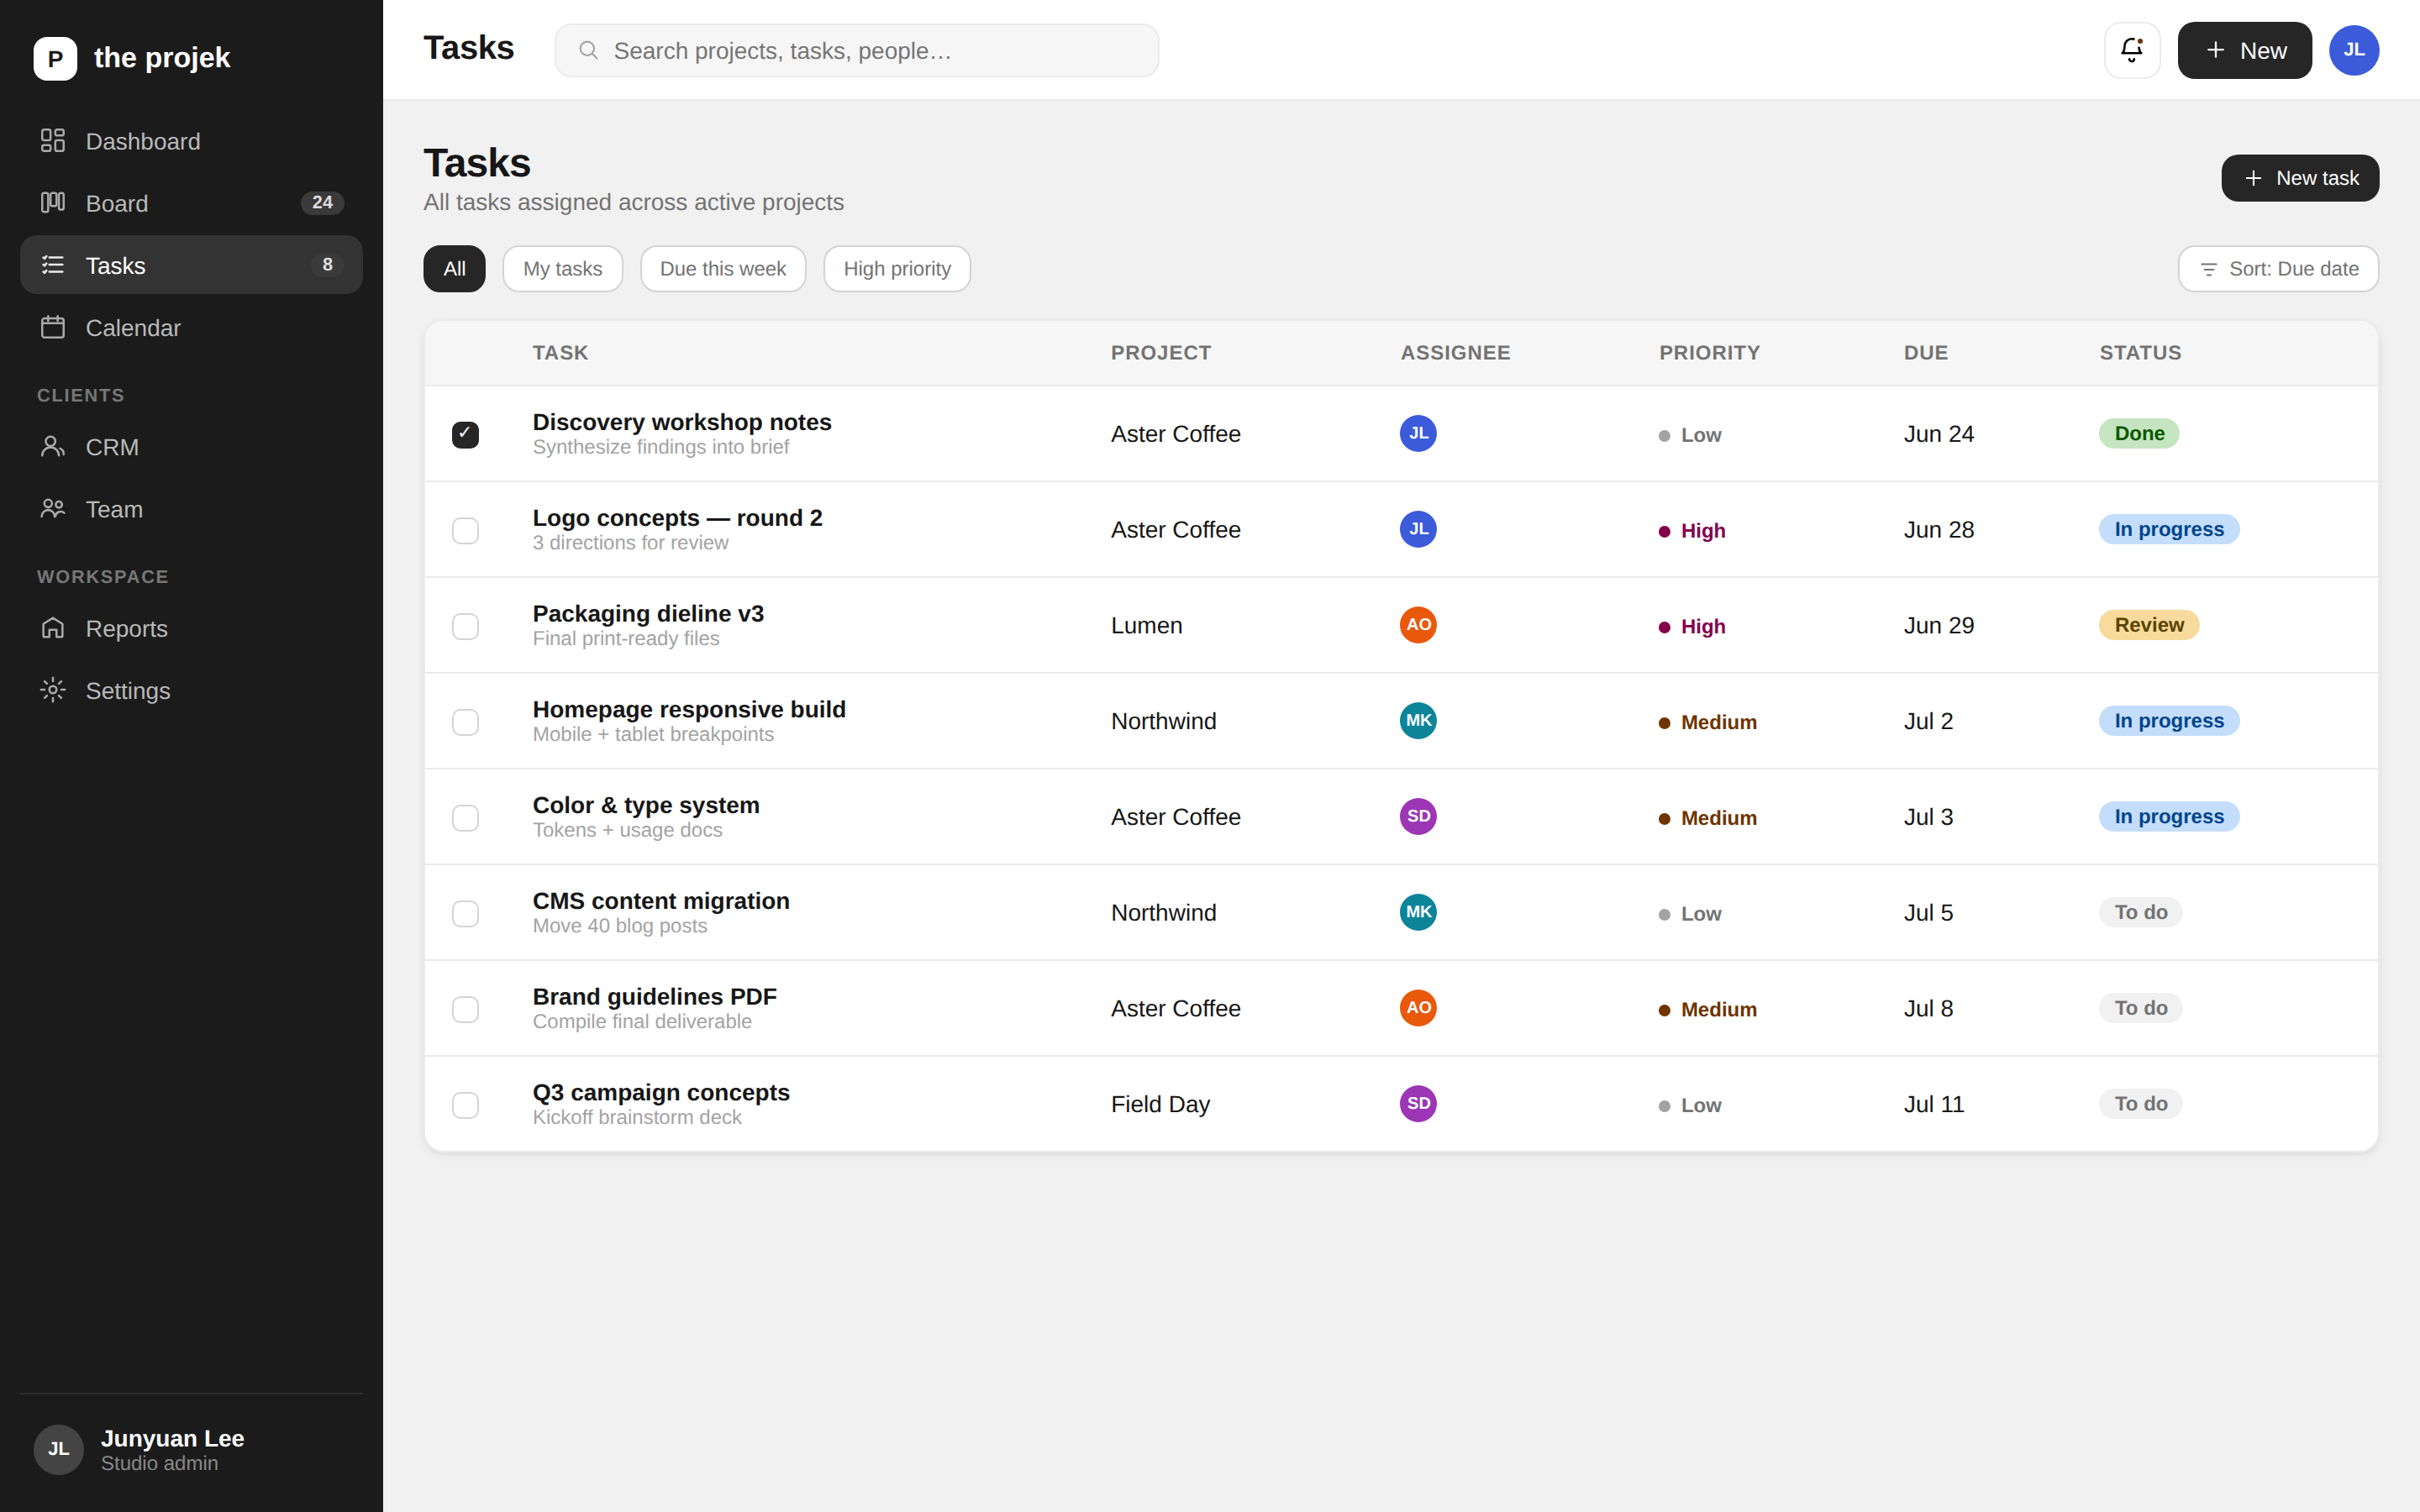Click the Board badge showing 24
This screenshot has width=2420, height=1512.
tap(322, 203)
